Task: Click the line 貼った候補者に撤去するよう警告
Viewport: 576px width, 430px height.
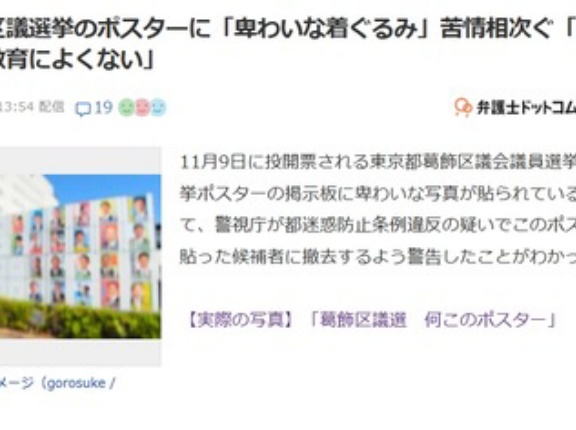Action: point(378,257)
